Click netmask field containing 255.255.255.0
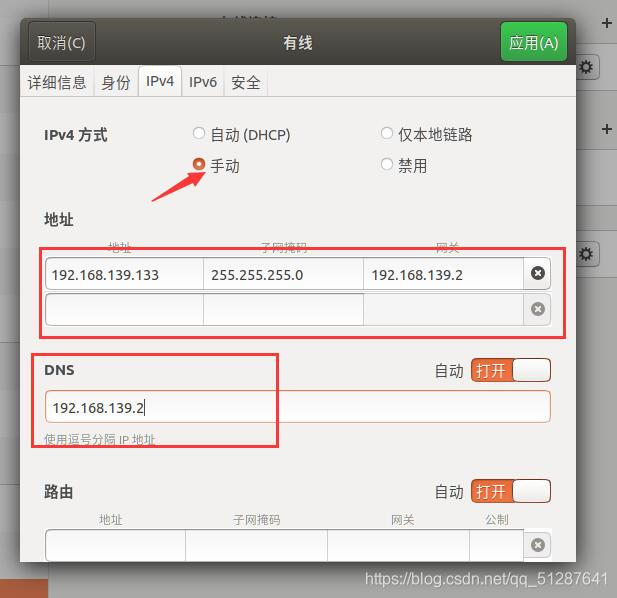Screen dimensions: 617x598 point(283,274)
